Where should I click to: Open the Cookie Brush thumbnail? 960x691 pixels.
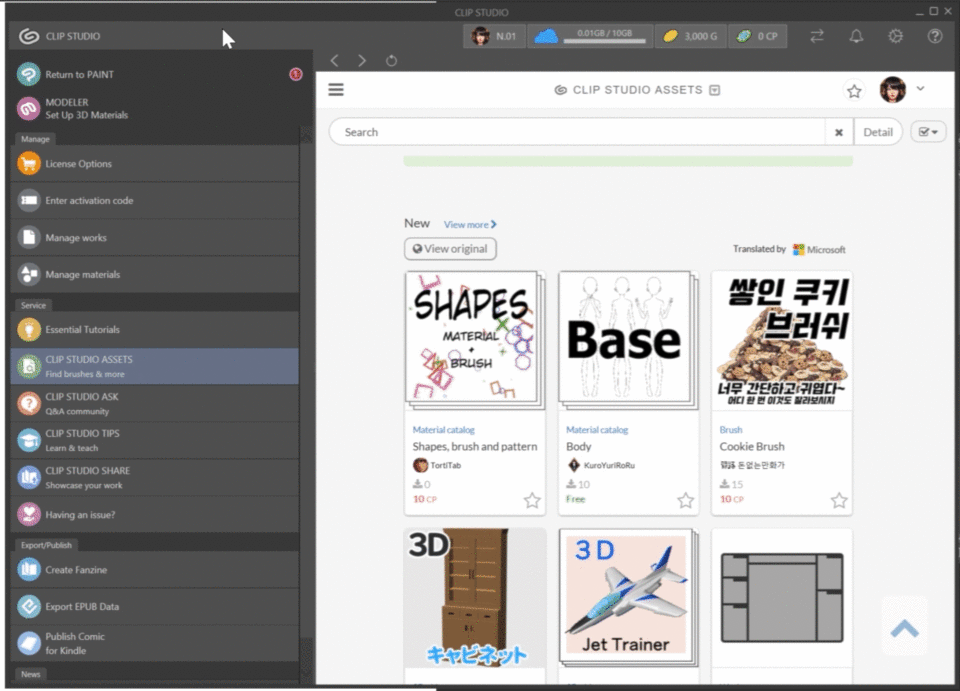[x=782, y=340]
